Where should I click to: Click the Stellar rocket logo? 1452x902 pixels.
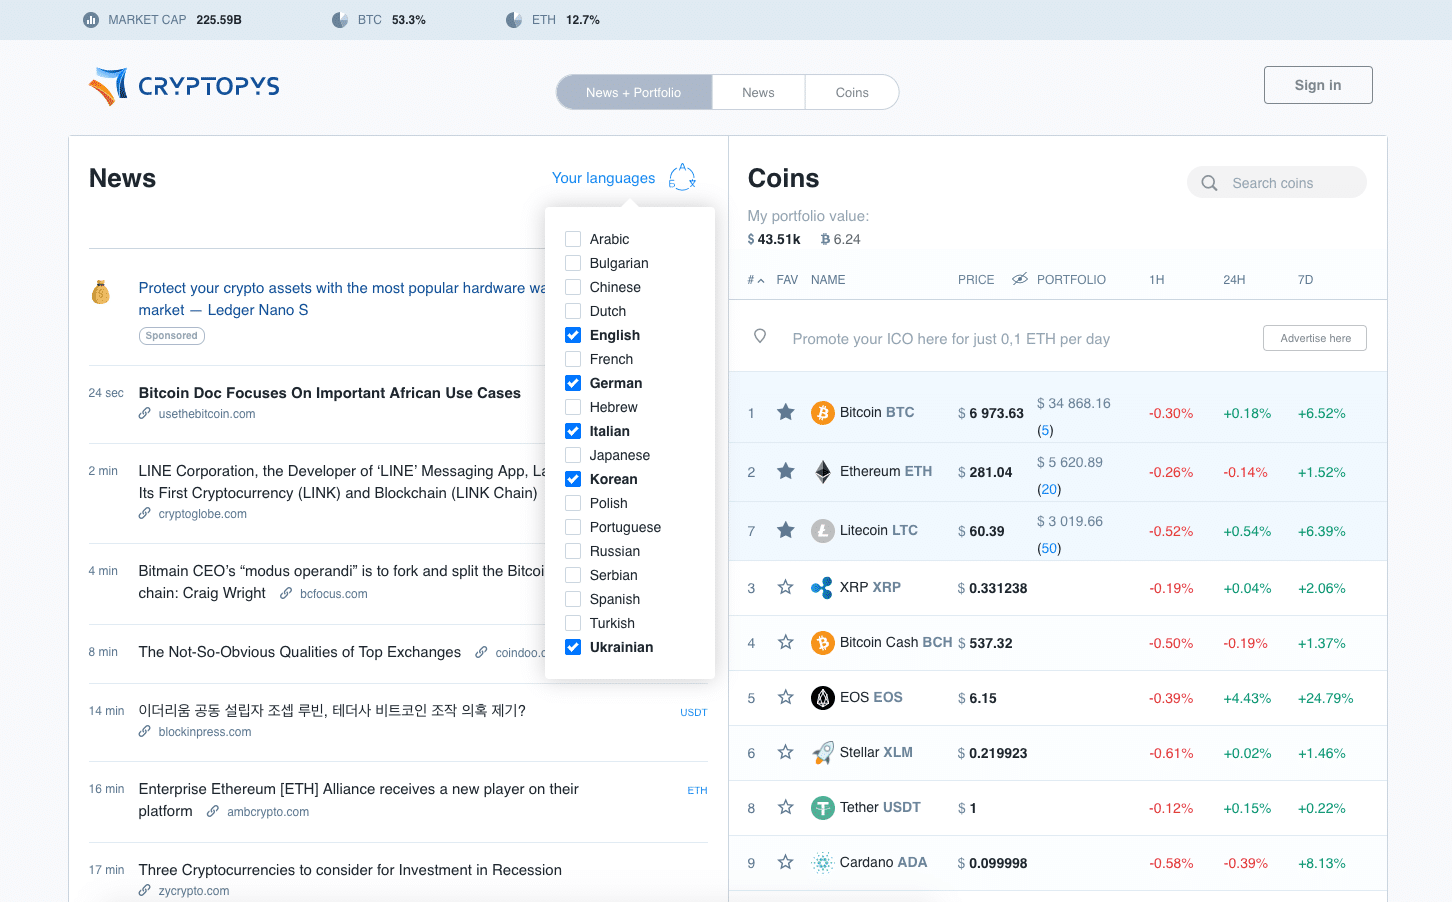(x=823, y=753)
